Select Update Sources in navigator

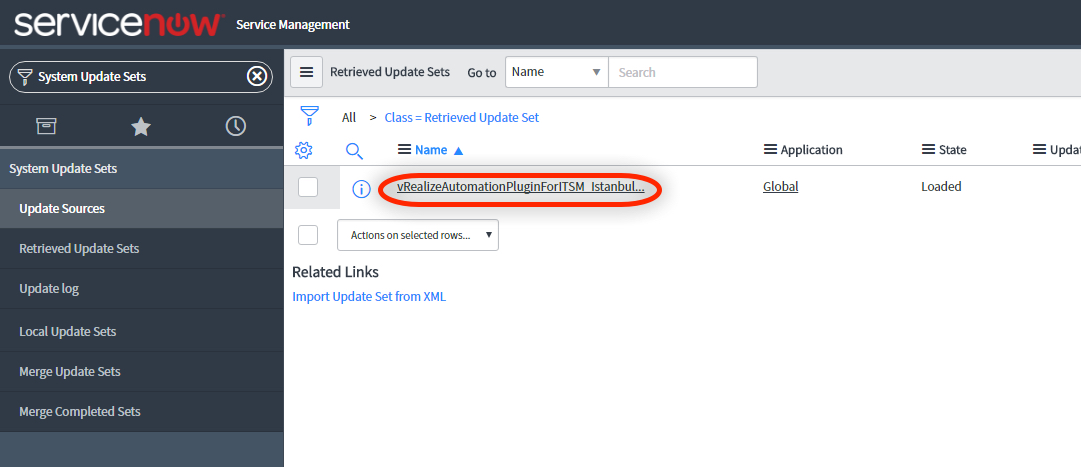(x=62, y=209)
